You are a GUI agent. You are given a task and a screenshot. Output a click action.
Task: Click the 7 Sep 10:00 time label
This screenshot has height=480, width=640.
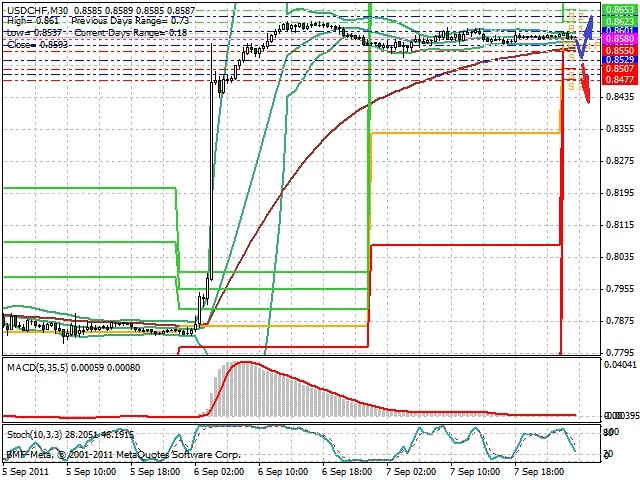point(476,472)
